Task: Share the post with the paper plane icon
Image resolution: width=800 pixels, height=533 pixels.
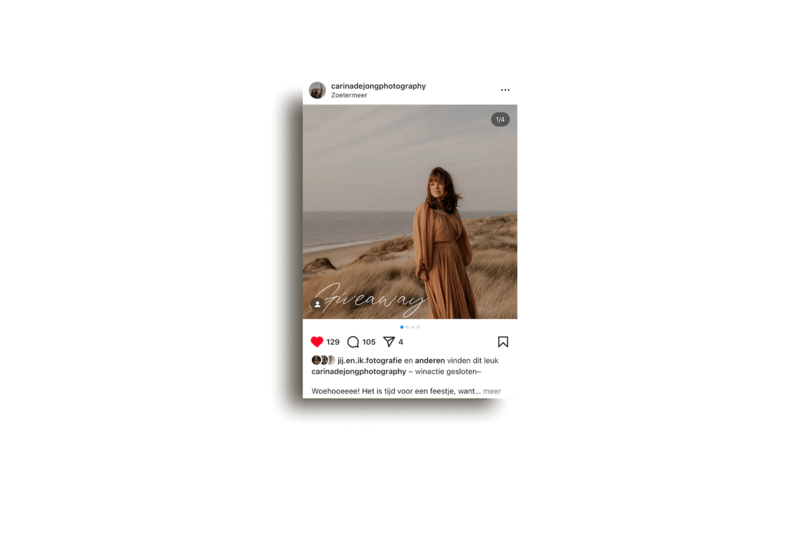Action: coord(389,342)
